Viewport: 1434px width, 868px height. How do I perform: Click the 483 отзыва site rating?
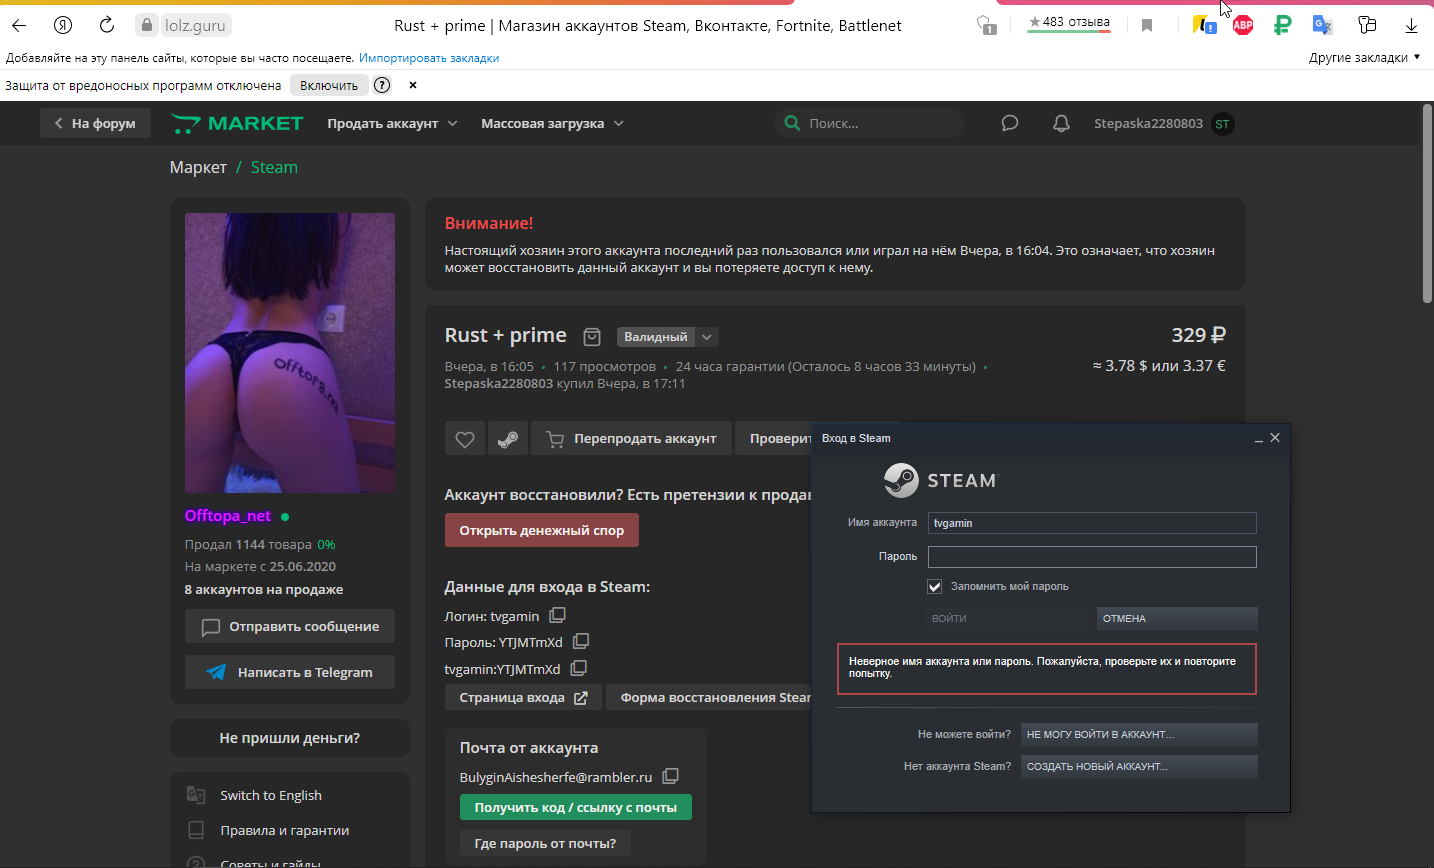(1069, 22)
